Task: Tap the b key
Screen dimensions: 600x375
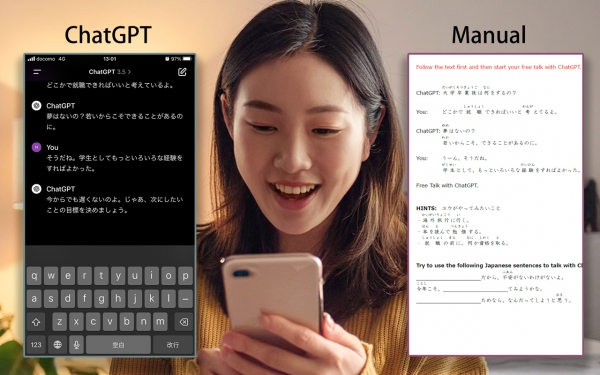Action: coord(127,322)
